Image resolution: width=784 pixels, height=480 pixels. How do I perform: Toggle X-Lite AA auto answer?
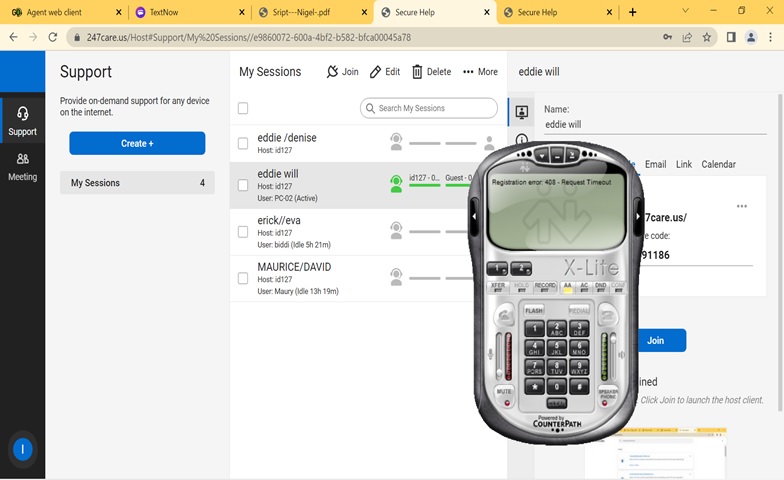click(568, 287)
